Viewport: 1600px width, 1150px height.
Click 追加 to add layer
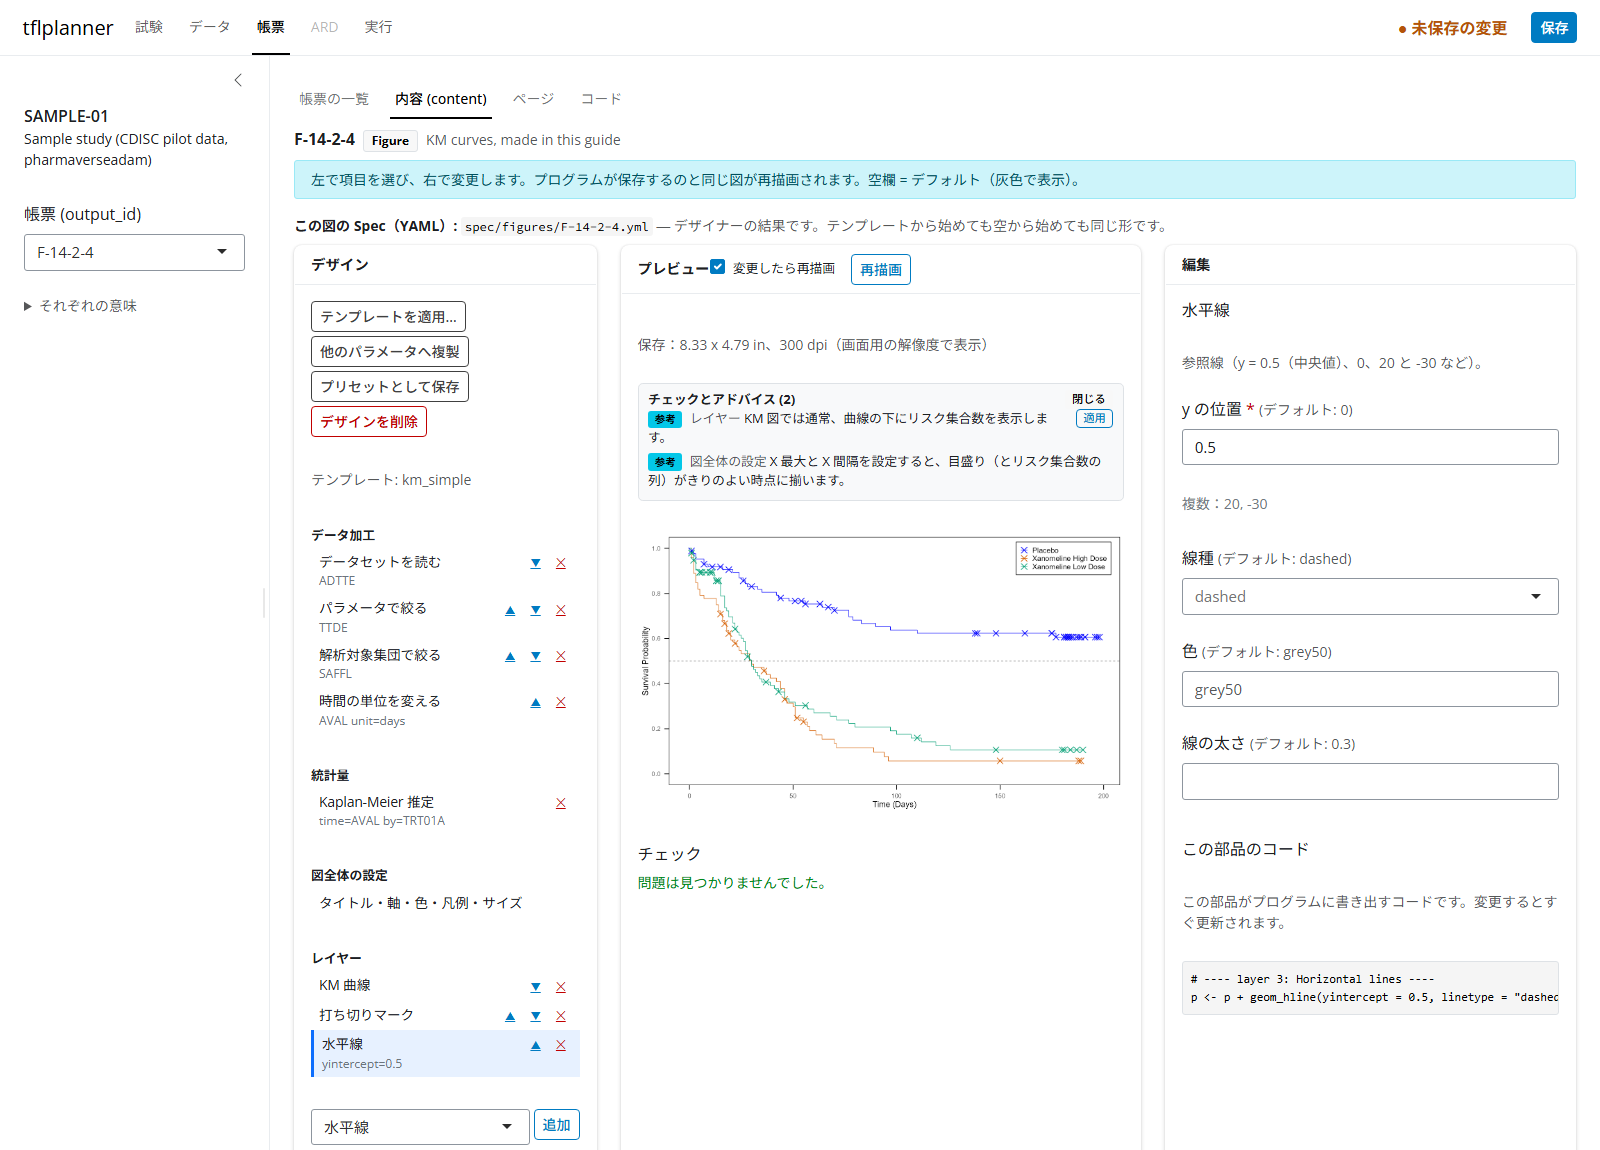tap(557, 1125)
